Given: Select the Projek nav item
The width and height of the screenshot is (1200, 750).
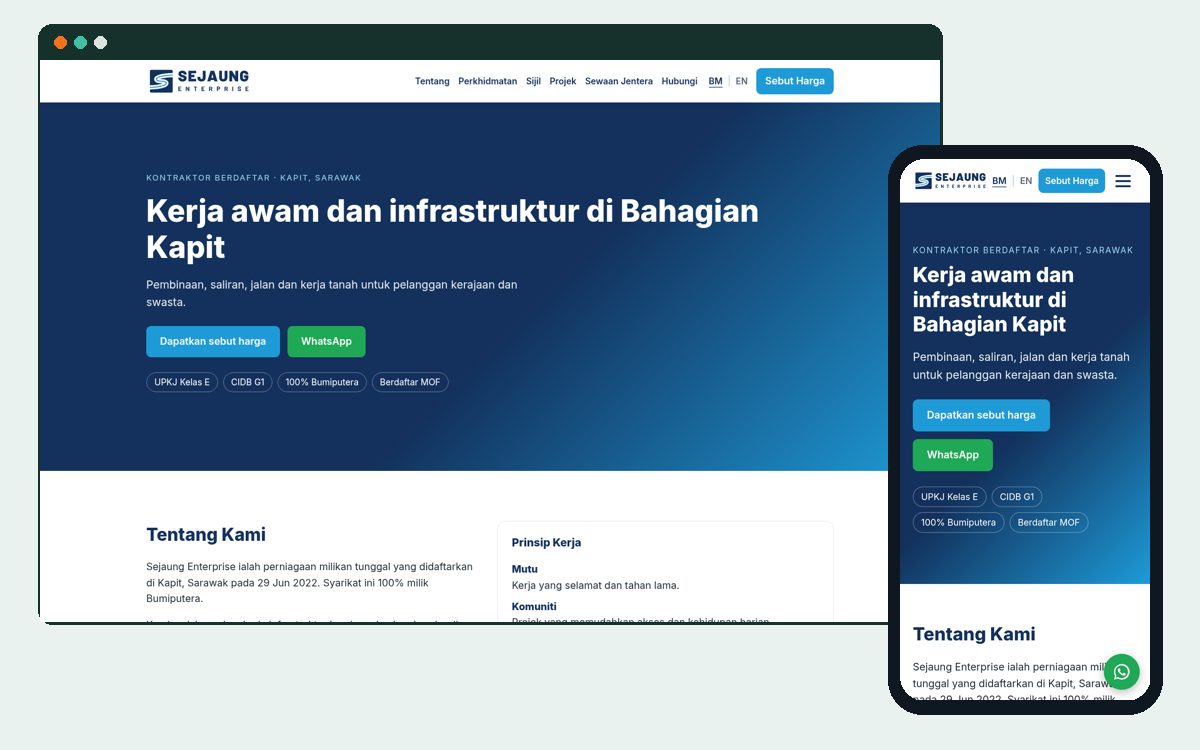Looking at the screenshot, I should [x=563, y=81].
